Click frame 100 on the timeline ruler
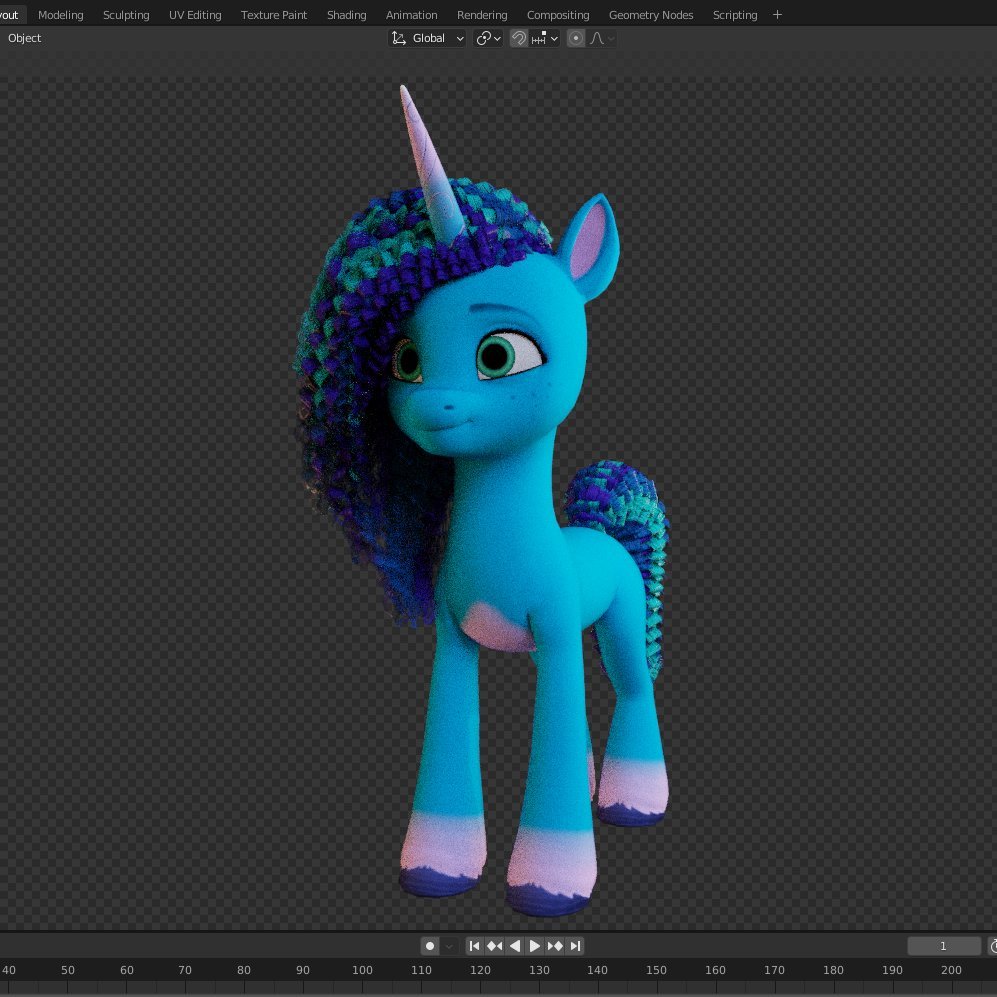The width and height of the screenshot is (997, 997). tap(362, 970)
